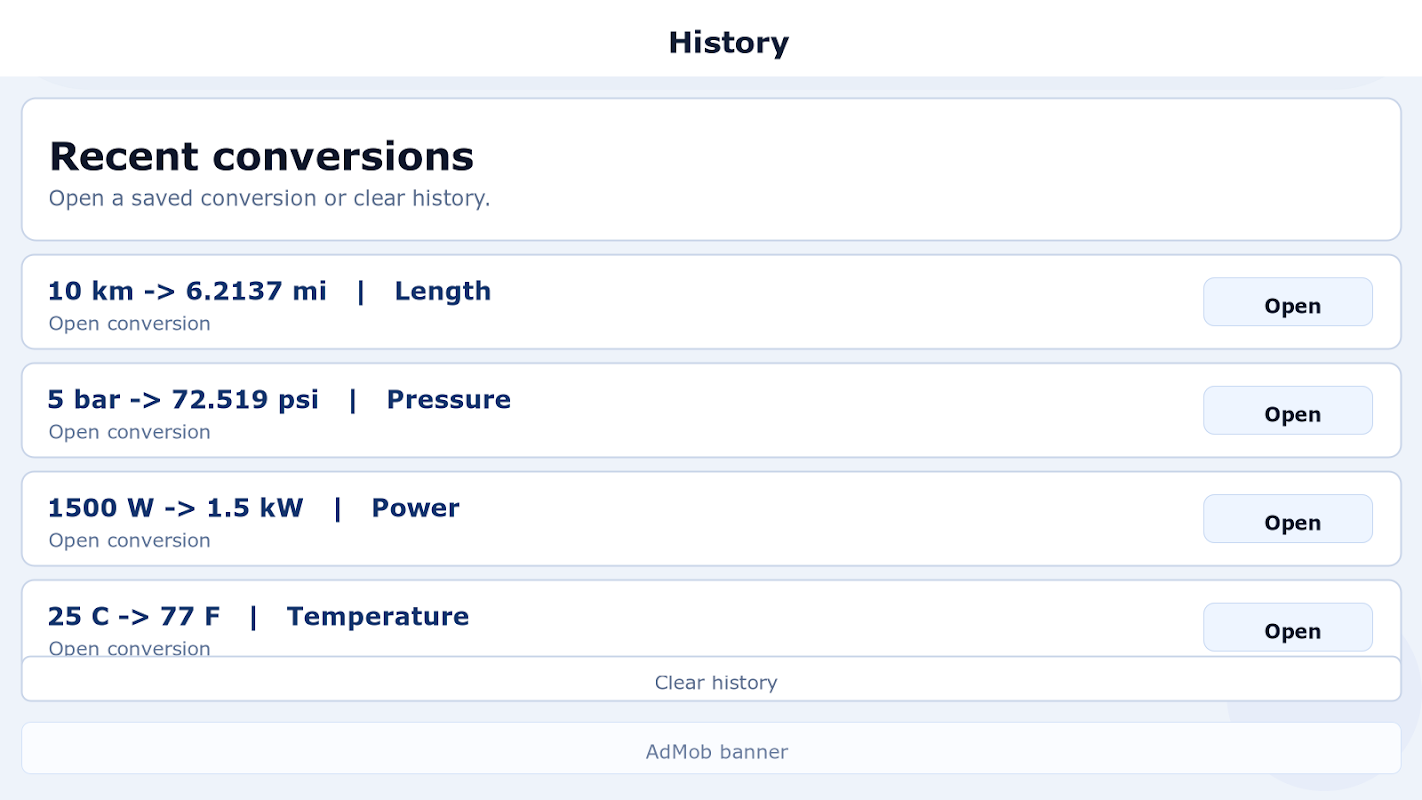Click "Open conversion" under the 1500 W entry
The width and height of the screenshot is (1422, 800).
[130, 541]
